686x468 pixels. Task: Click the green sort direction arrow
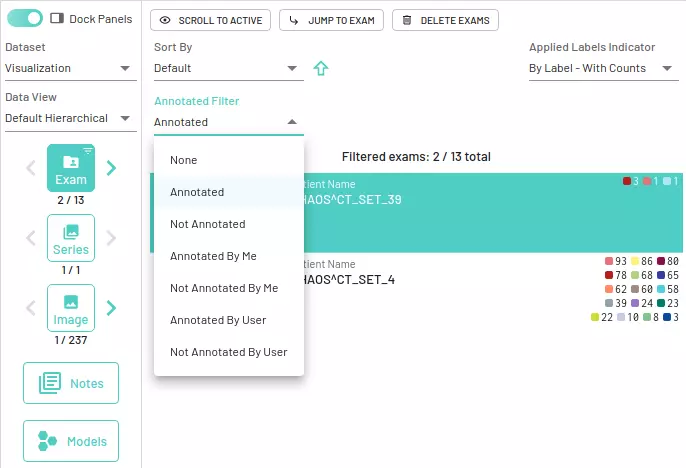[x=321, y=69]
